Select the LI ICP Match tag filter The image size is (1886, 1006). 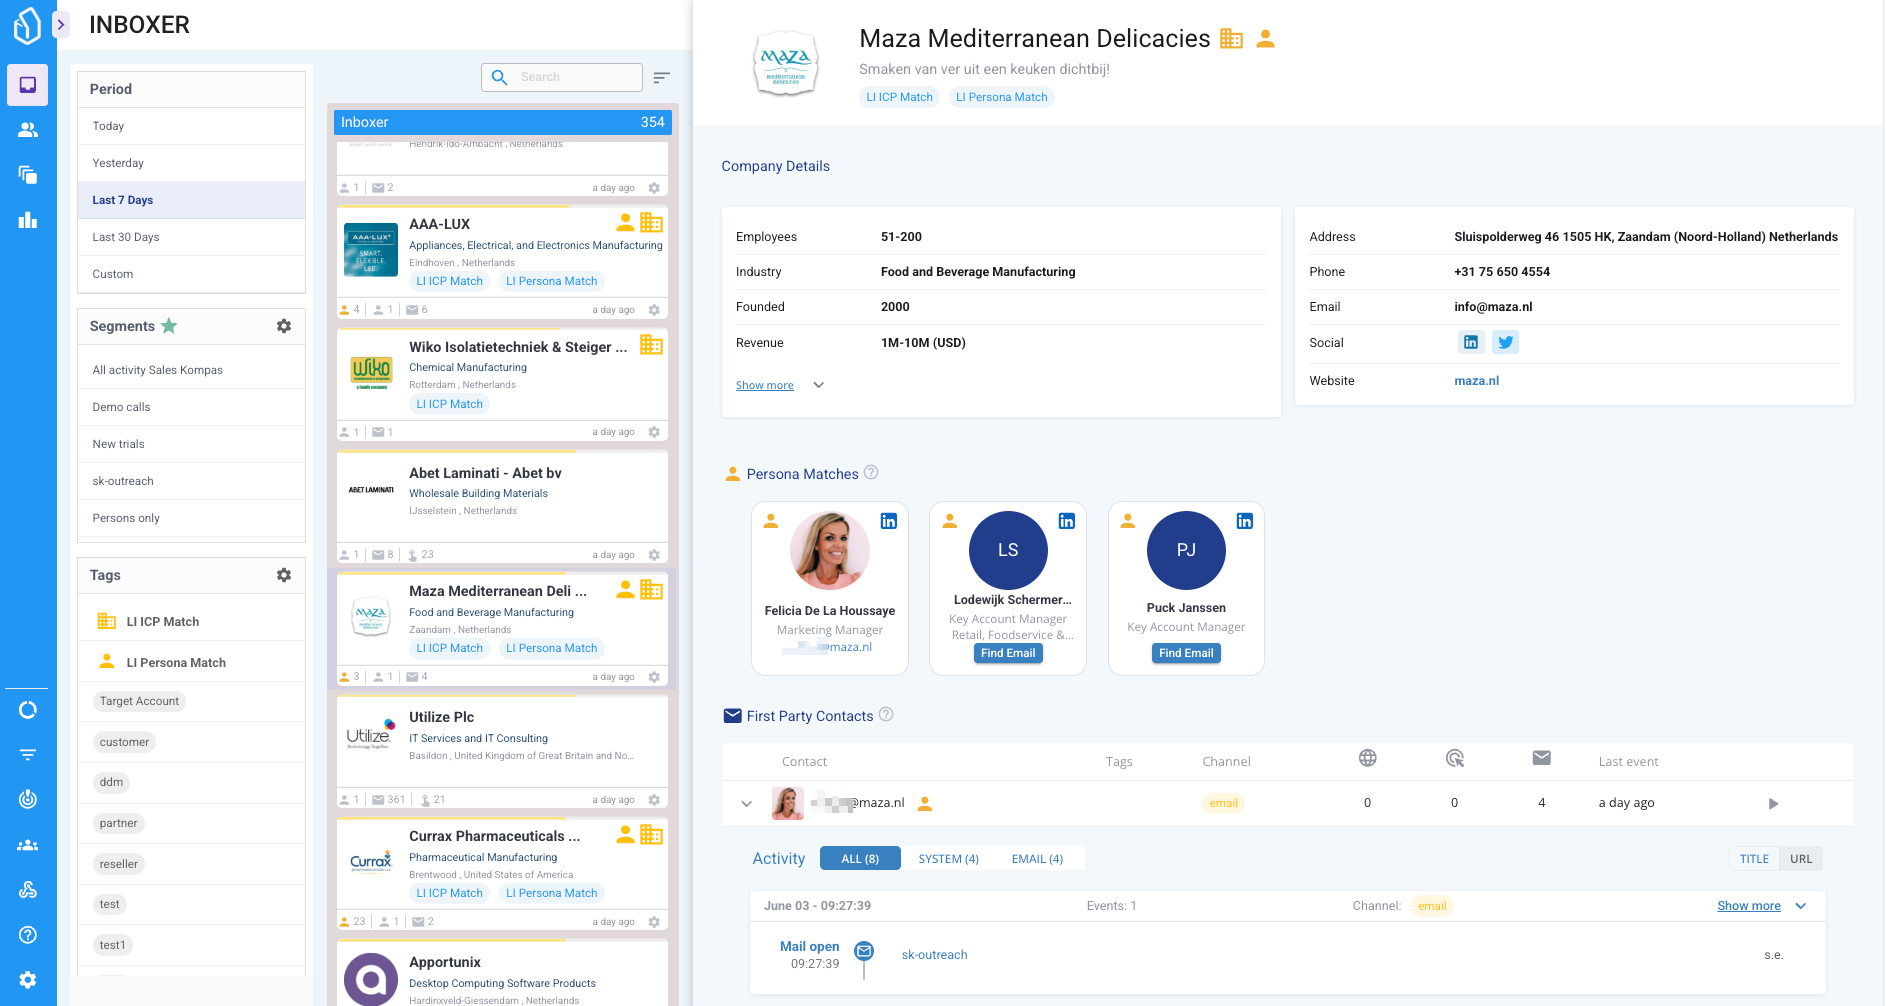point(162,622)
